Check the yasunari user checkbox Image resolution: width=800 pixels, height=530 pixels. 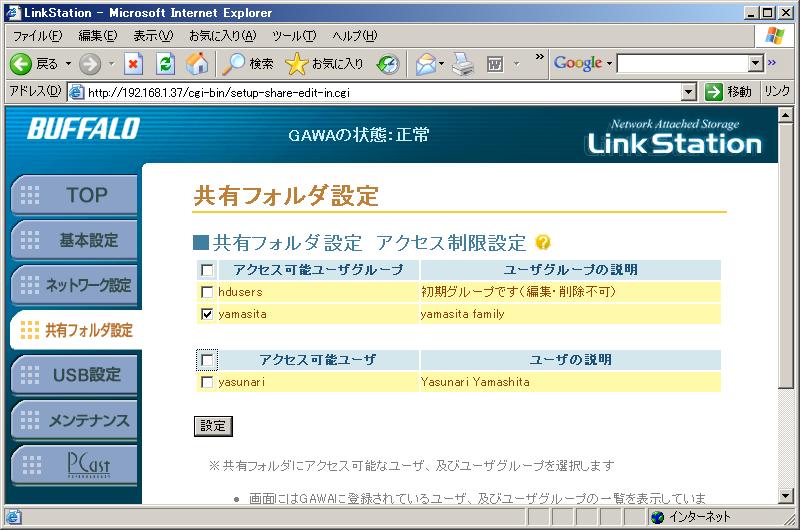pos(207,382)
